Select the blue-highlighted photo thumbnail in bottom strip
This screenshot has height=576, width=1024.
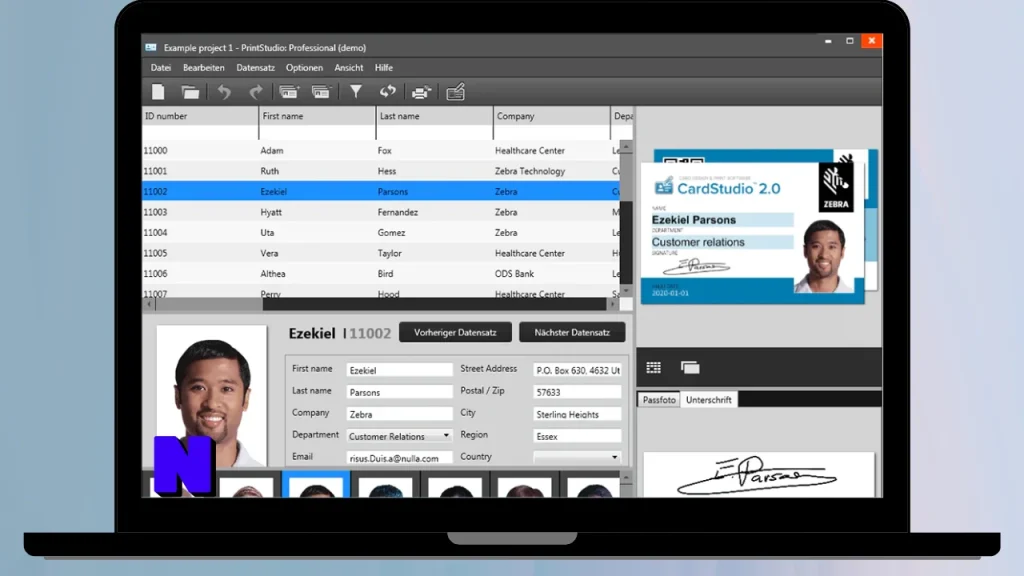316,485
